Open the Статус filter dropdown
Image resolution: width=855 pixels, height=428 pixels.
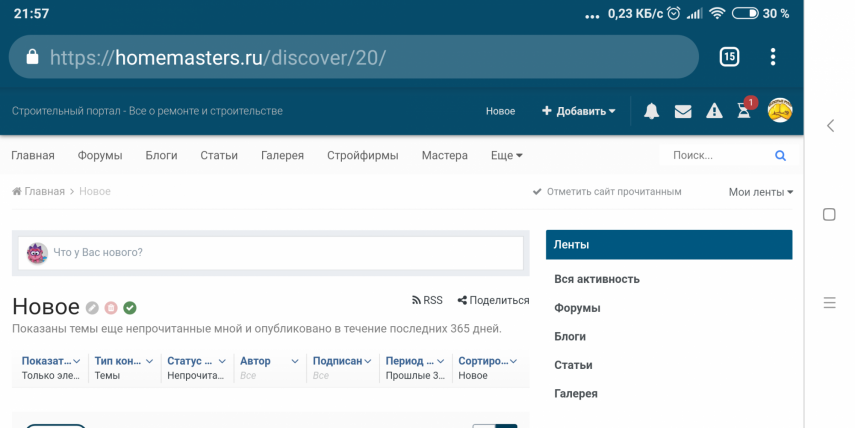point(196,367)
